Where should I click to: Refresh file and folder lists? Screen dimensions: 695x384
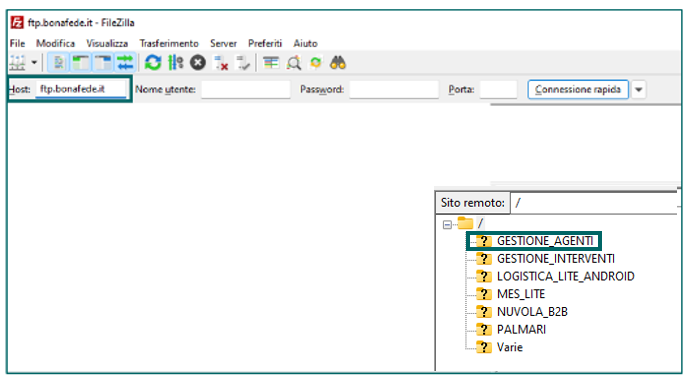tap(153, 63)
